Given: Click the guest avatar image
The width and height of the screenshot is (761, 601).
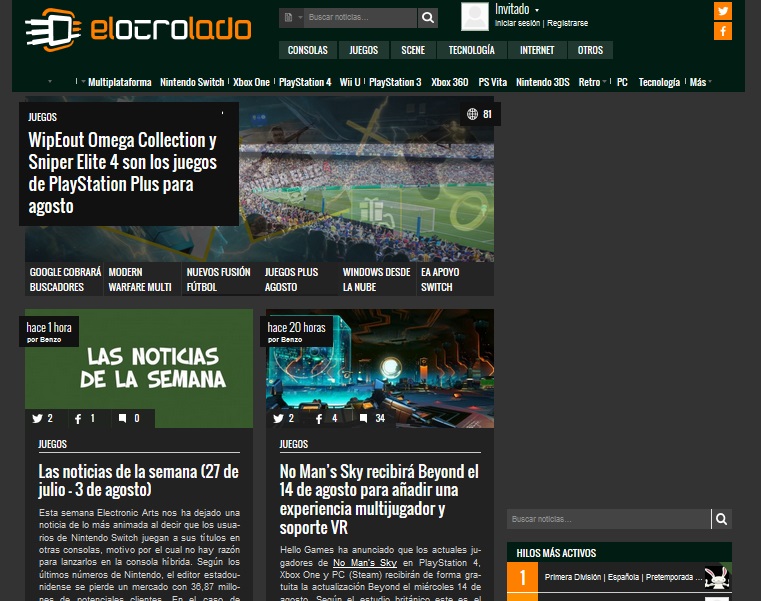Looking at the screenshot, I should click(x=475, y=16).
